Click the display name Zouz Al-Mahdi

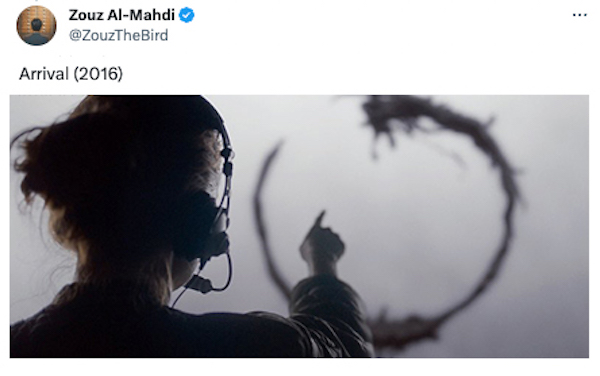[122, 15]
